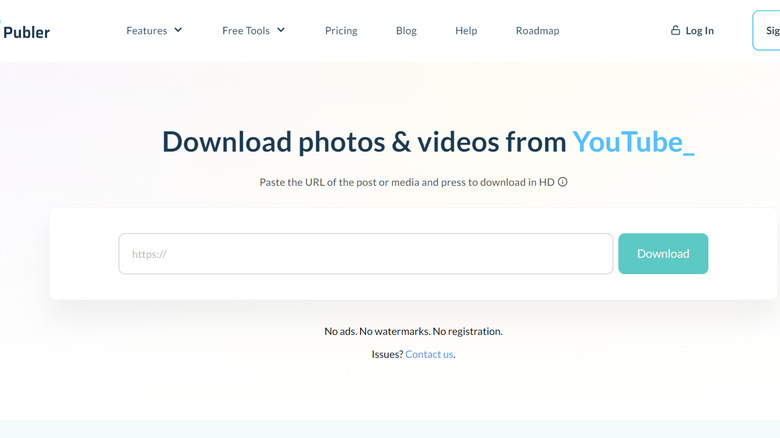This screenshot has width=780, height=438.
Task: Expand the Features dropdown chevron
Action: click(x=178, y=30)
